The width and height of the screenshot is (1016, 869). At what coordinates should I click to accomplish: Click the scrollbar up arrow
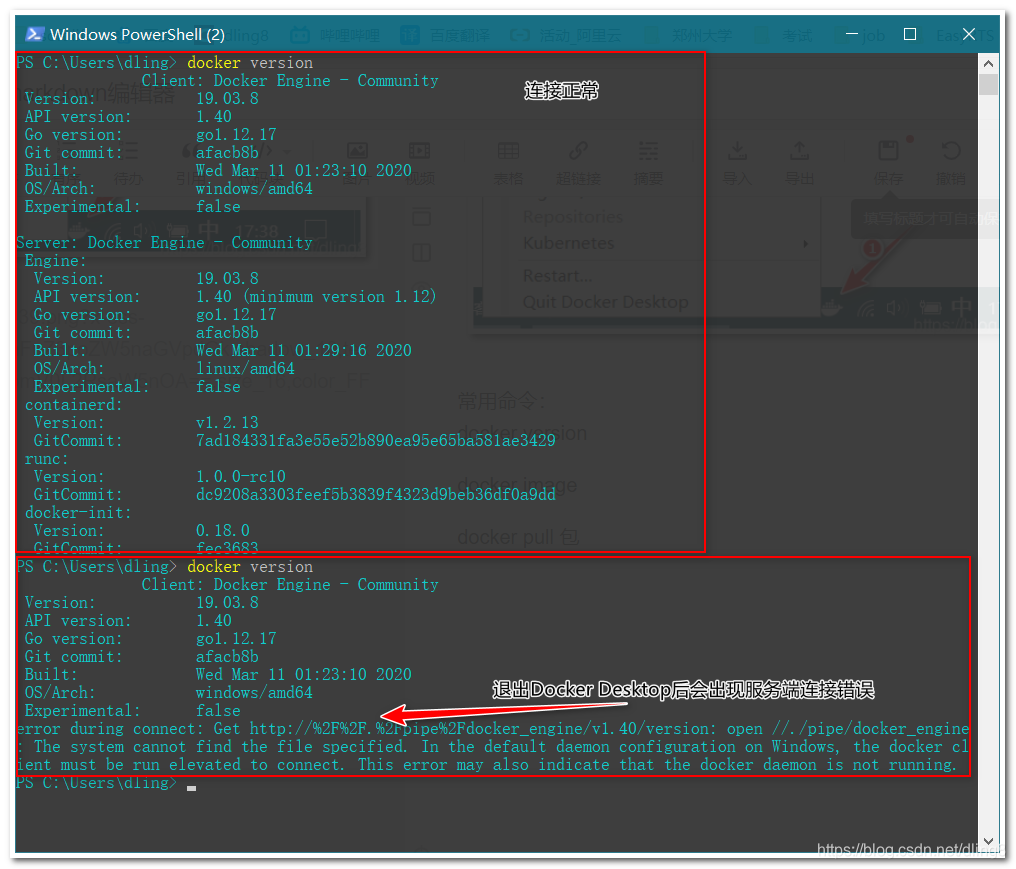[987, 64]
